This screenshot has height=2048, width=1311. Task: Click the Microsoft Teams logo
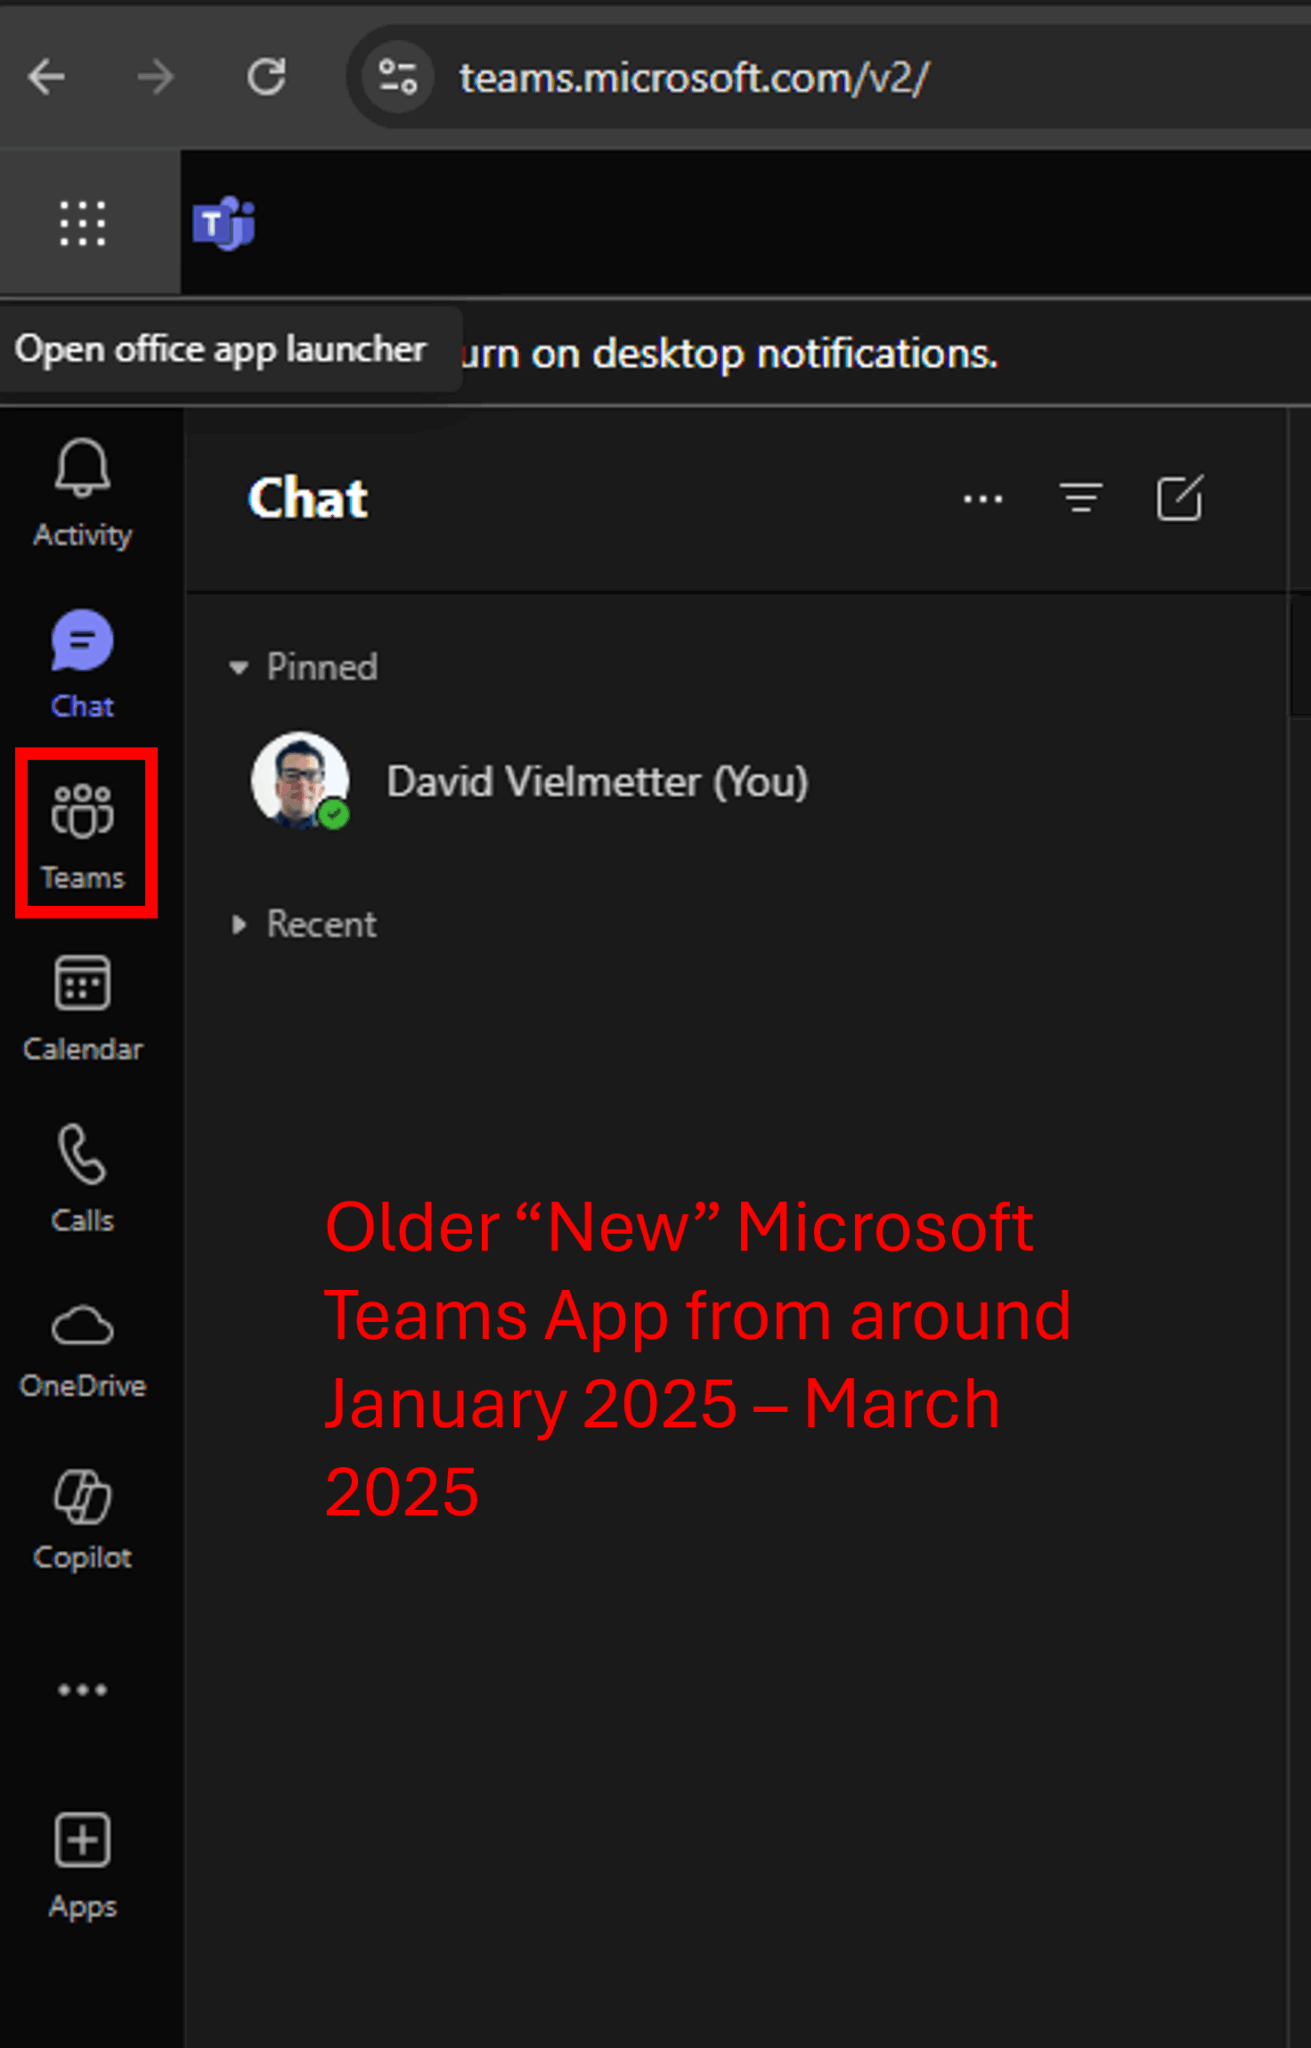tap(224, 224)
